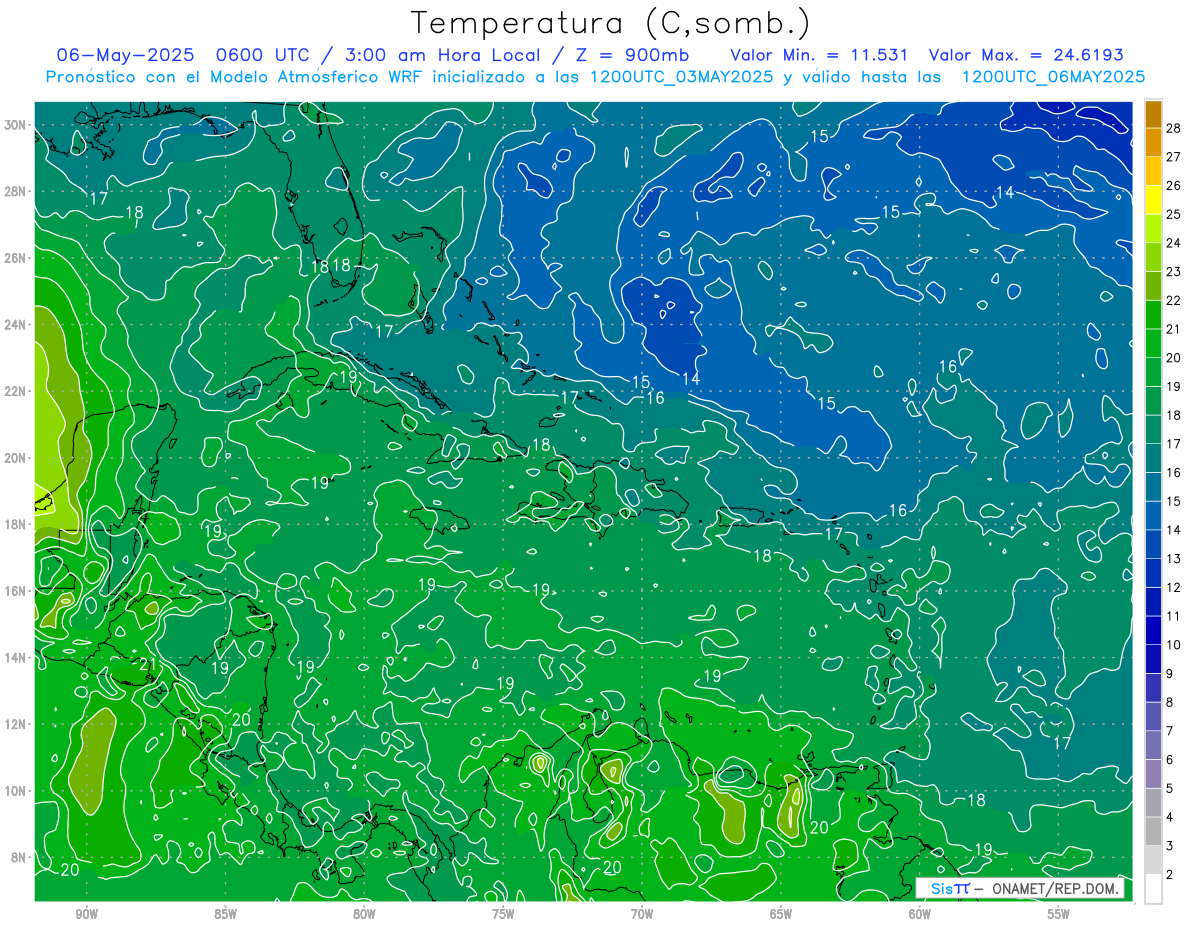Click the 22N latitude axis label
Image resolution: width=1200 pixels, height=927 pixels.
(x=17, y=391)
